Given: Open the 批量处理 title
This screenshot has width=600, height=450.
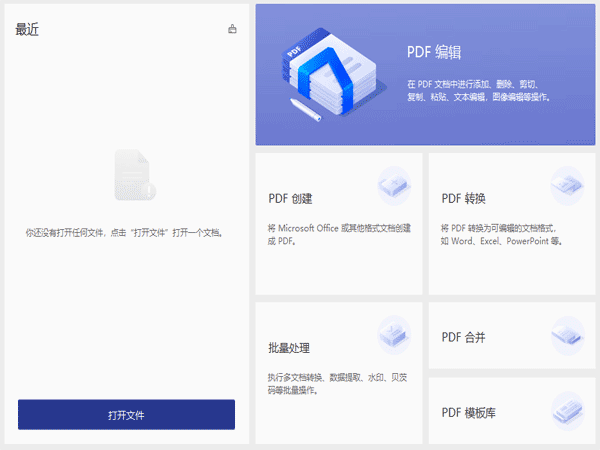Looking at the screenshot, I should (x=289, y=348).
